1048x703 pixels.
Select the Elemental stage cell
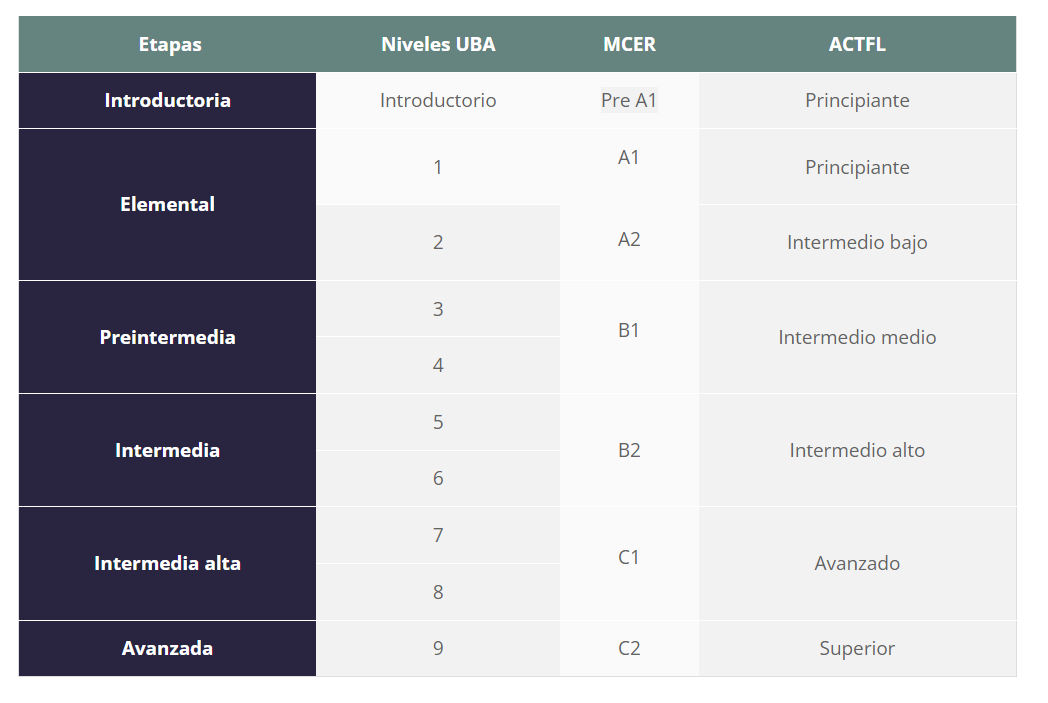point(167,204)
